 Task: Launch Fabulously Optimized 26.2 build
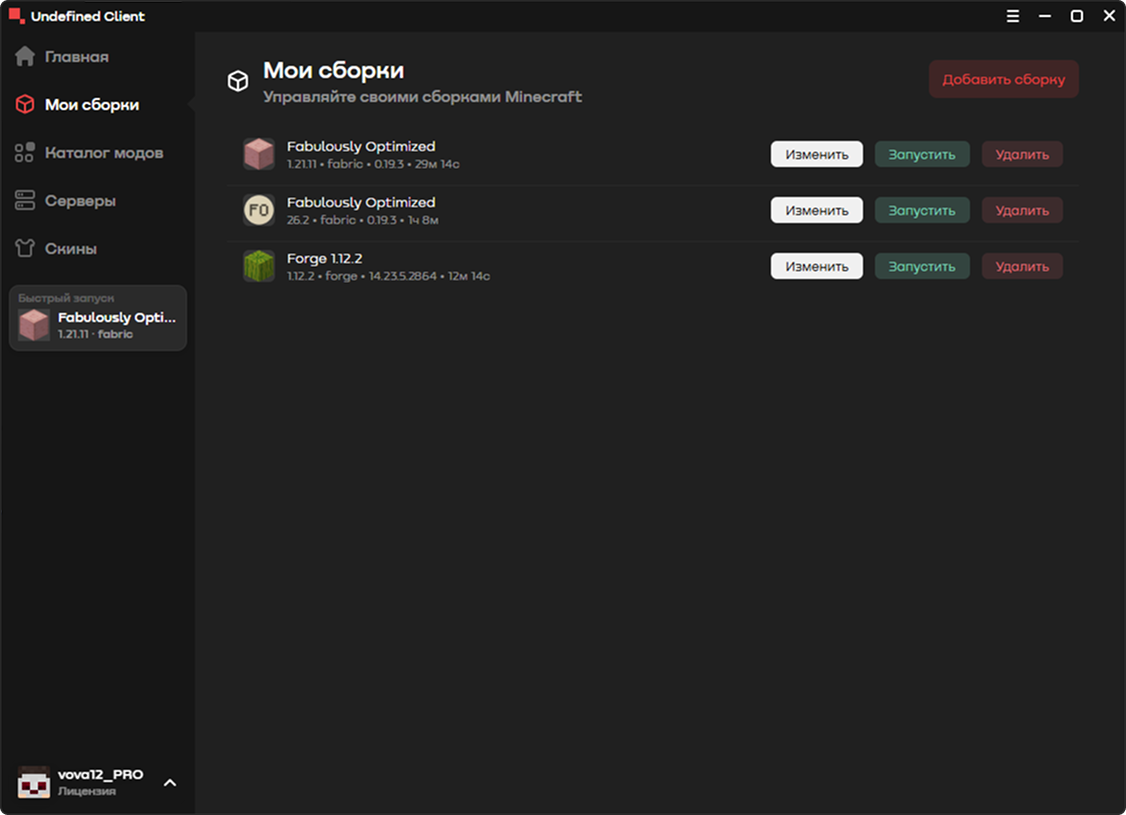922,210
